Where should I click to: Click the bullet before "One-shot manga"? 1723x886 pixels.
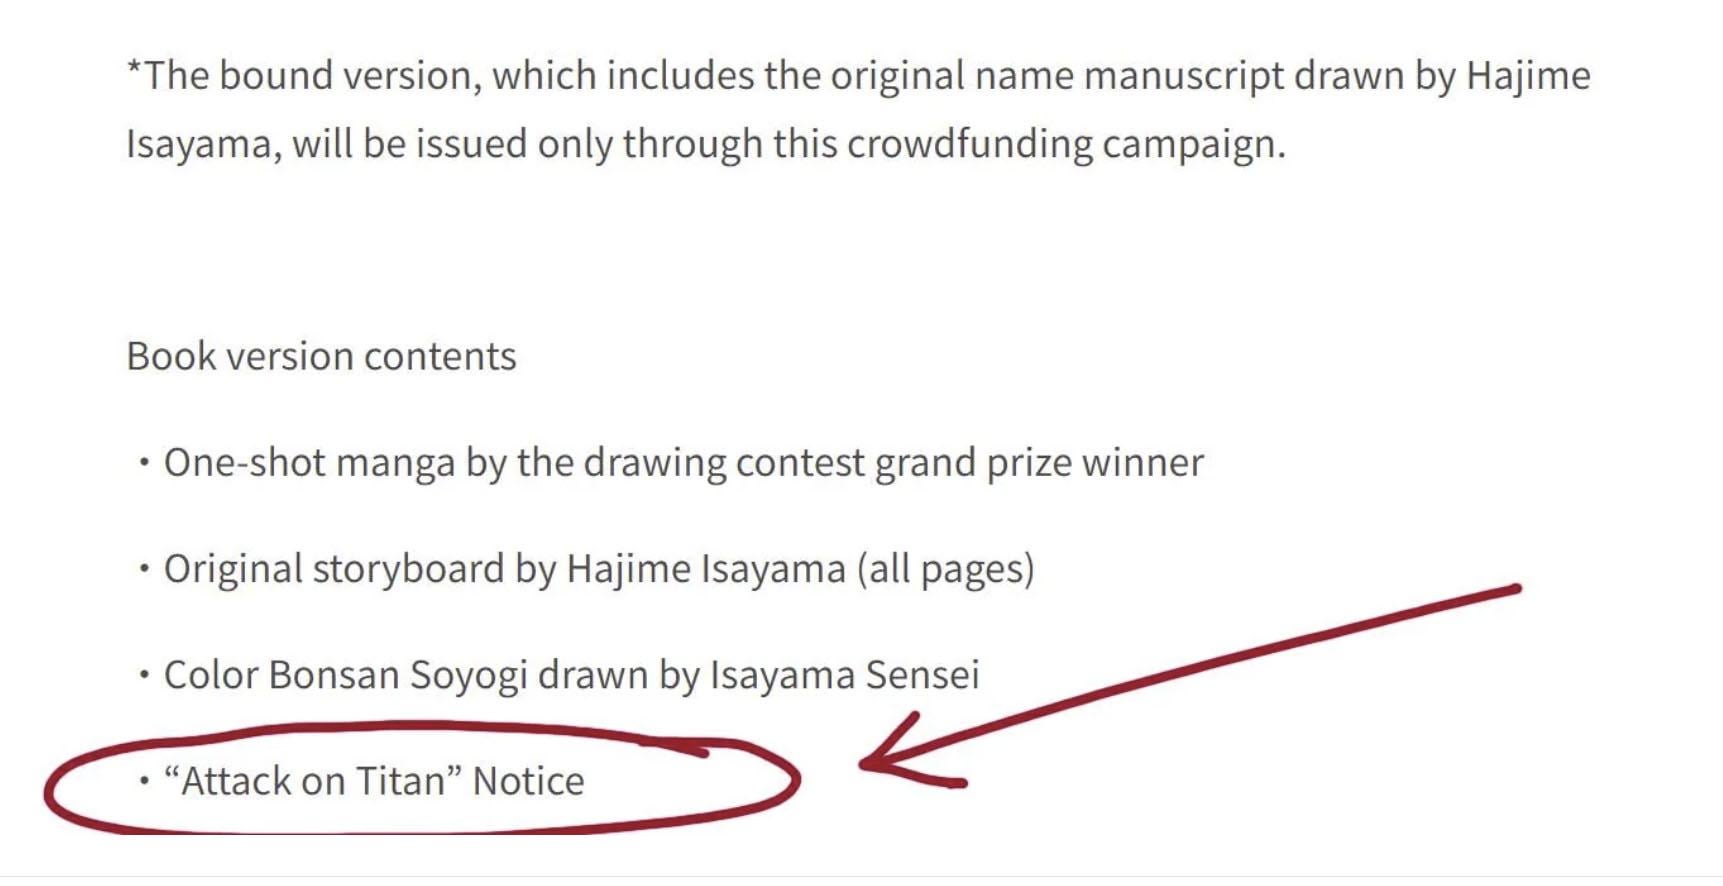point(145,463)
